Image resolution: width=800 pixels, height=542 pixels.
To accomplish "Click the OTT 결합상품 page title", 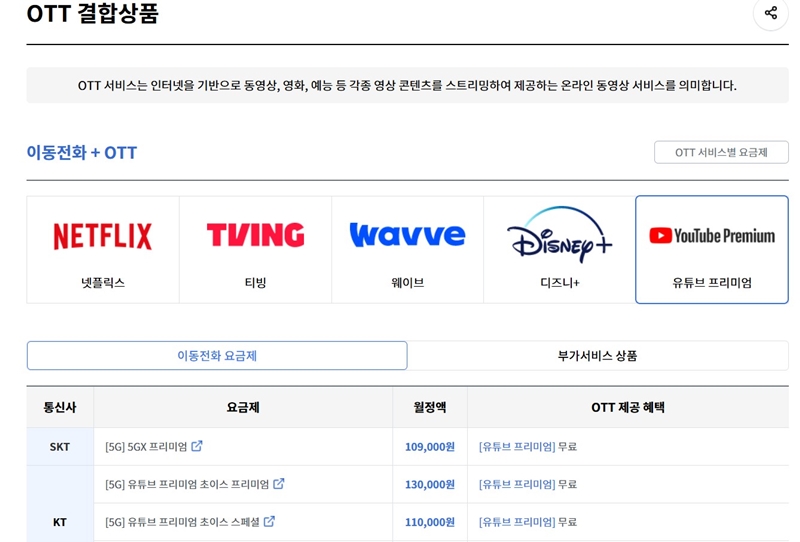I will [92, 13].
